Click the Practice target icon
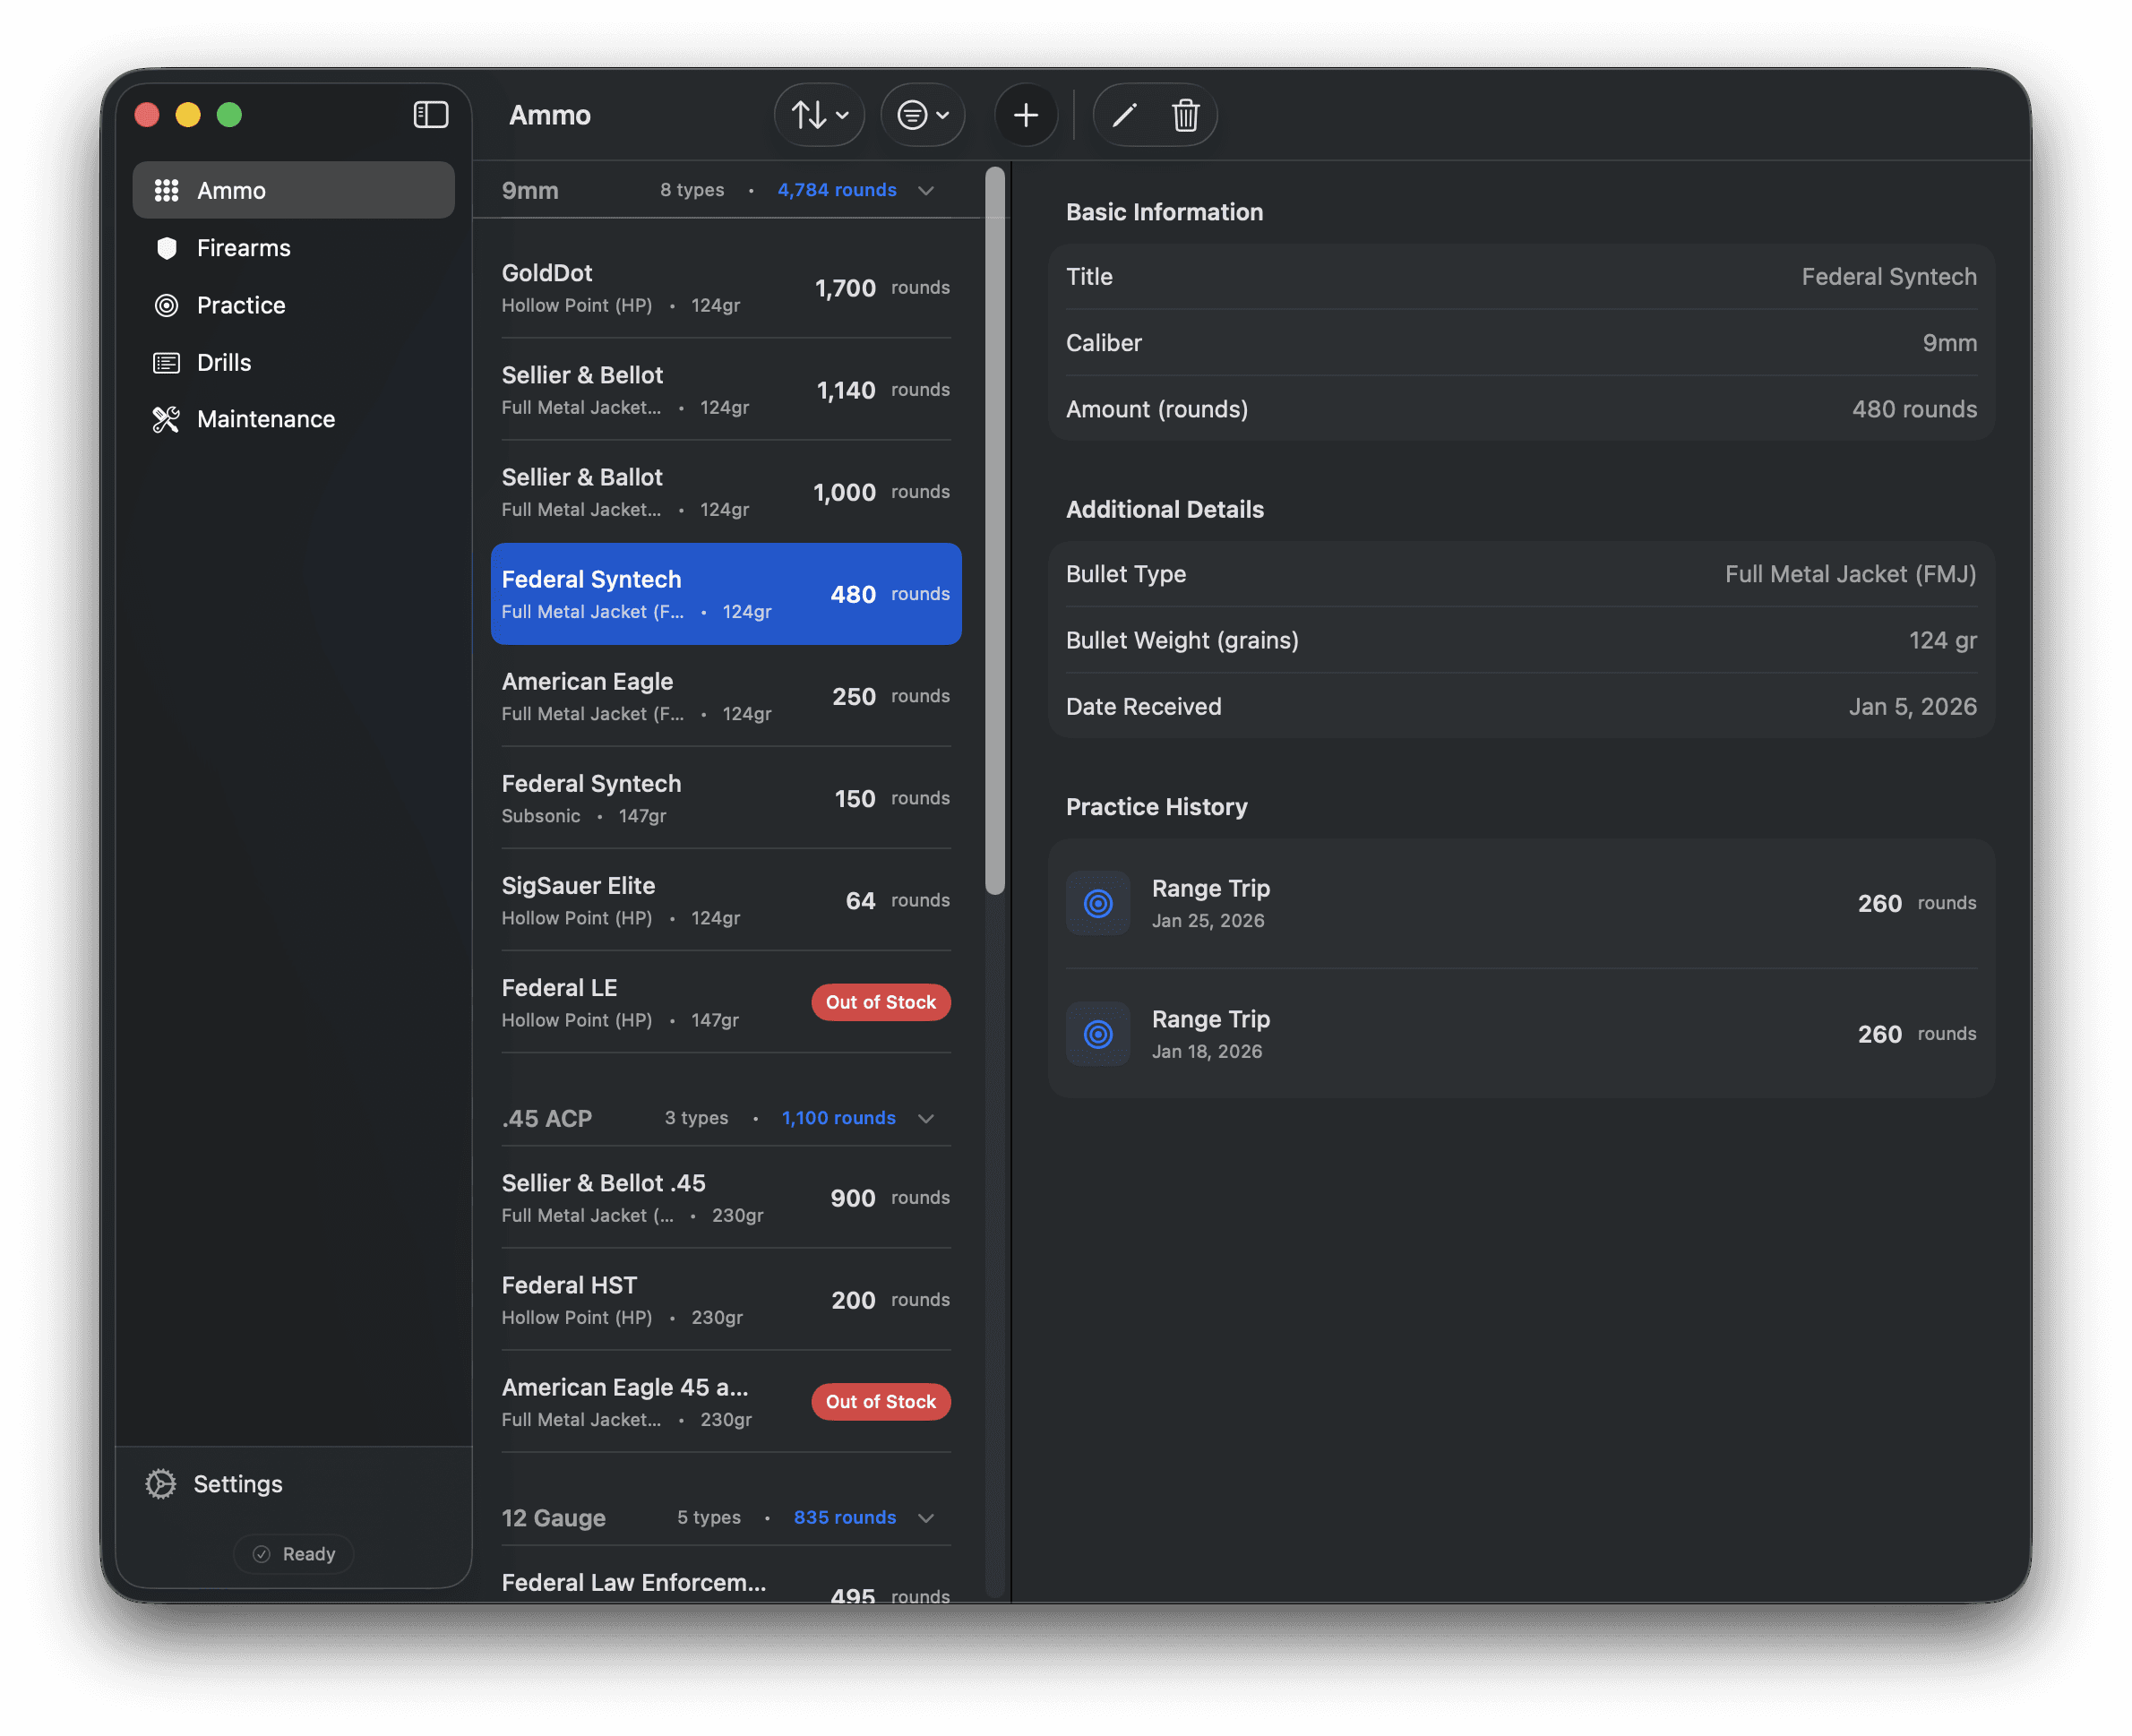 click(x=166, y=305)
